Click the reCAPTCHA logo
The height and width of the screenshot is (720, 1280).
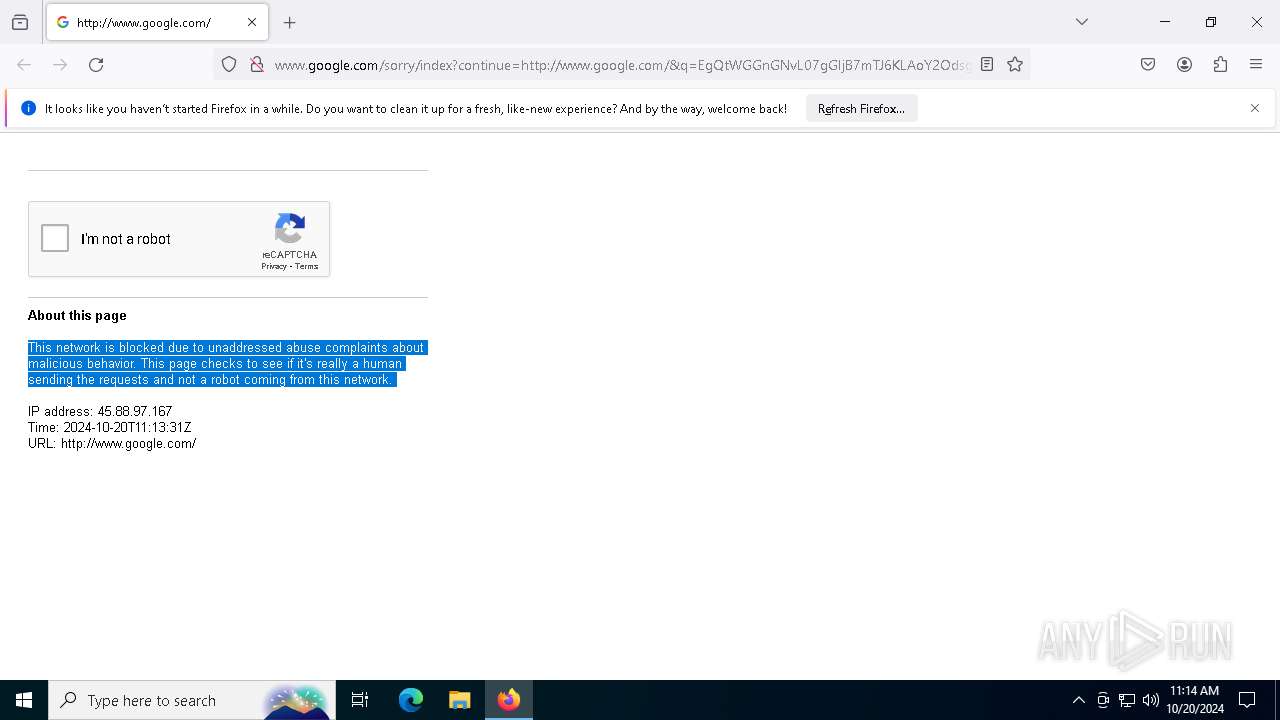(x=290, y=229)
